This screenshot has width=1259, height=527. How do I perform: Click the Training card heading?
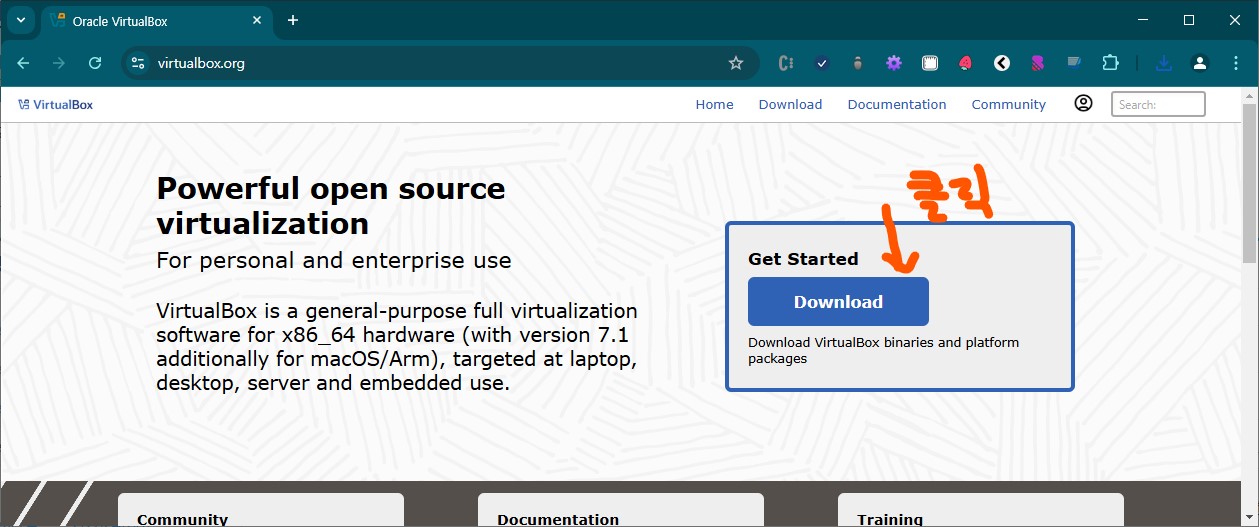point(890,519)
